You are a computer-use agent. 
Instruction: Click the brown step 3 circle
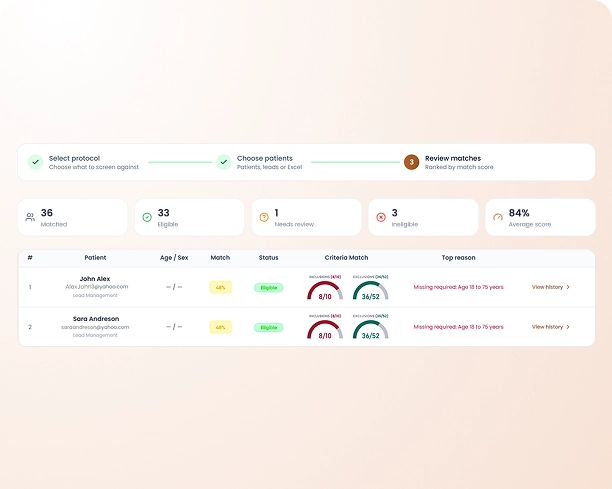[411, 162]
